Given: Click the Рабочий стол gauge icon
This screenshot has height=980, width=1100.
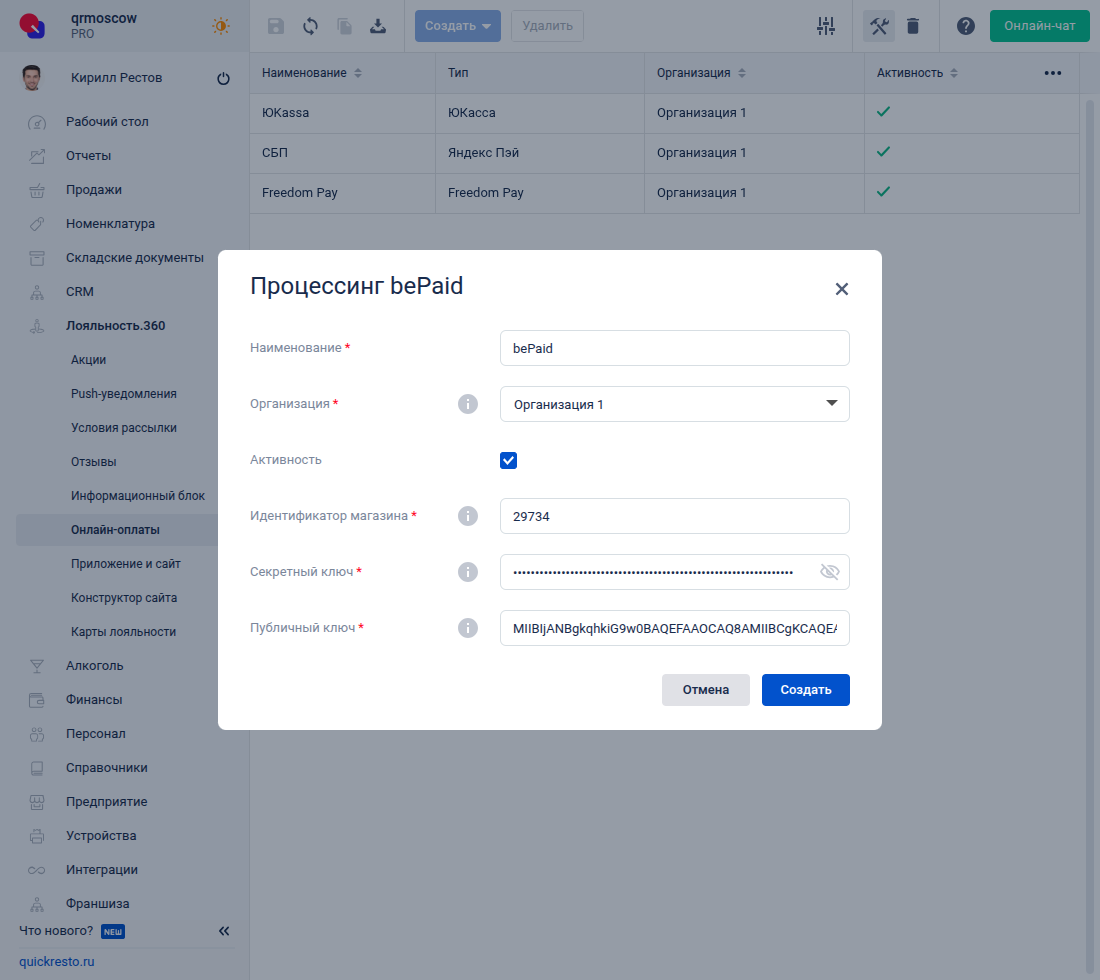Looking at the screenshot, I should [x=36, y=122].
